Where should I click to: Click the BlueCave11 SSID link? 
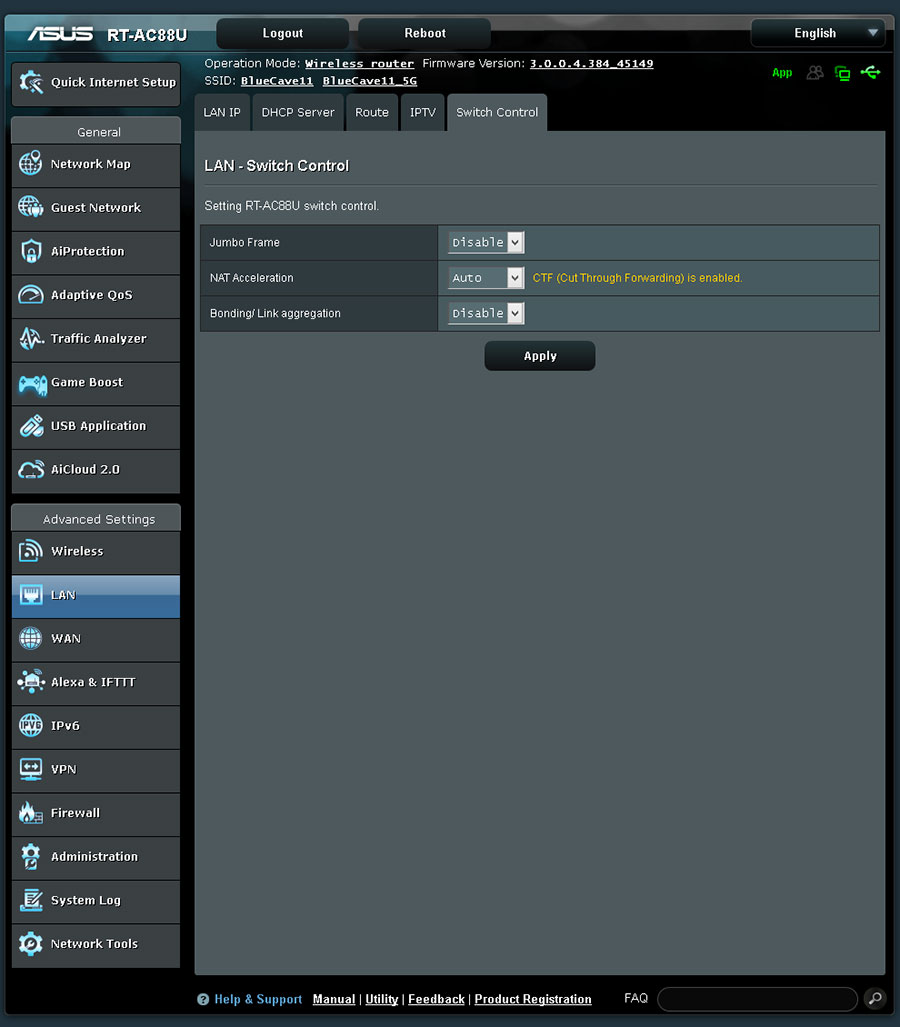point(277,81)
